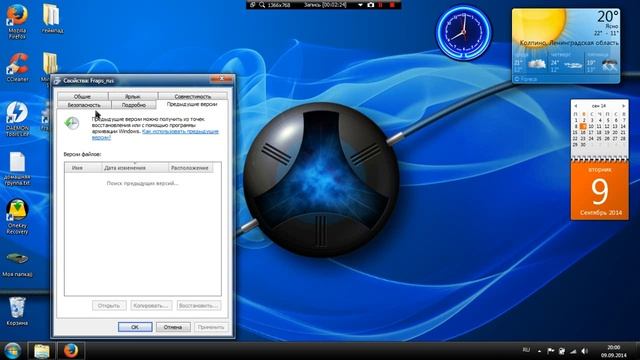Click the 20° temperature in weather gadget
Viewport: 640px width, 360px height.
[x=608, y=17]
